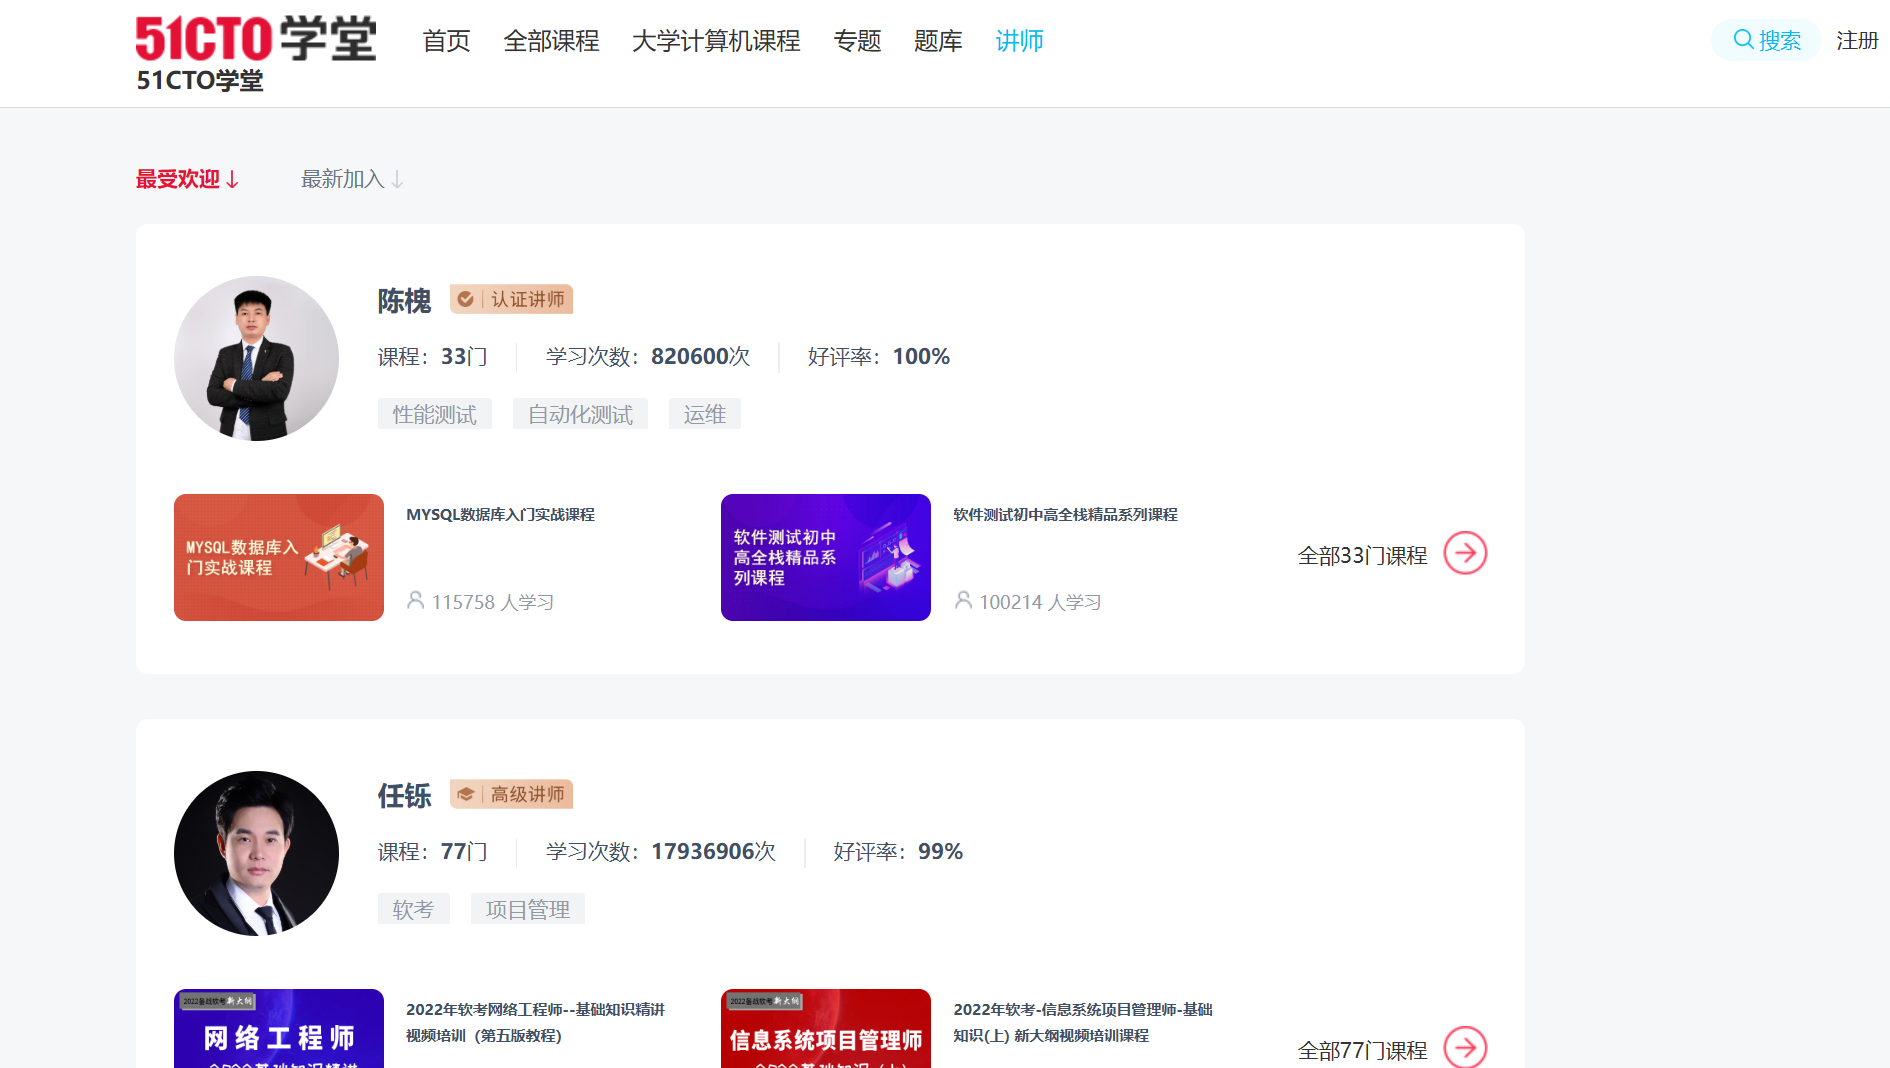Click the circled arrow beside 全部77门课程
1890x1068 pixels.
coord(1465,1047)
